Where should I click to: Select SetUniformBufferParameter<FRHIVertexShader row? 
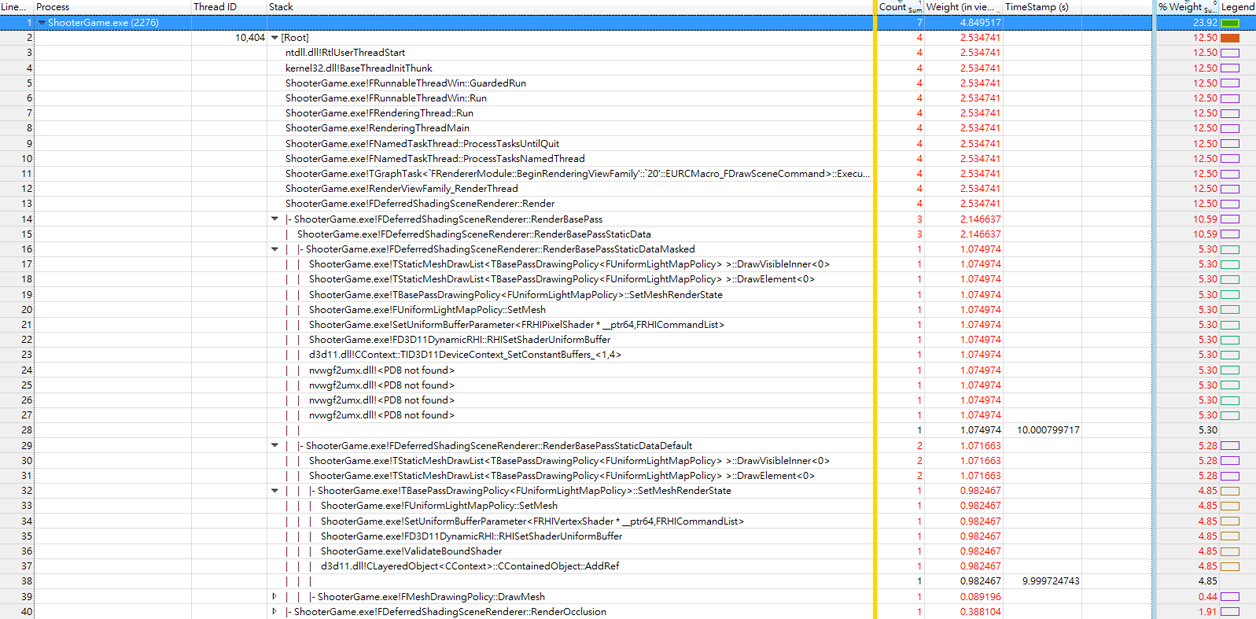[x=533, y=521]
